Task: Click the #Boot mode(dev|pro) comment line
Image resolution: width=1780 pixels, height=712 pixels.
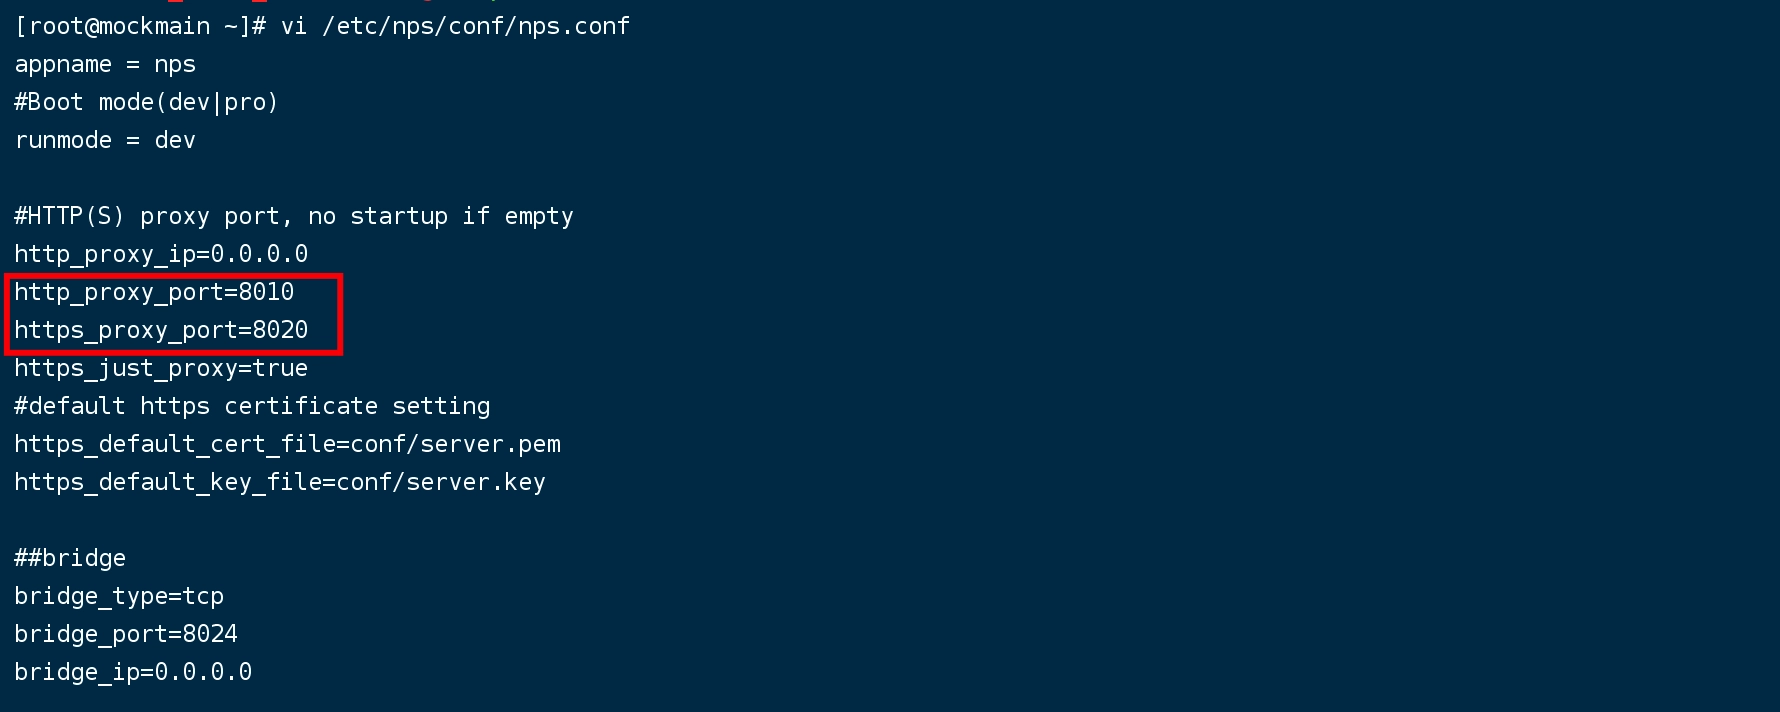Action: tap(146, 102)
